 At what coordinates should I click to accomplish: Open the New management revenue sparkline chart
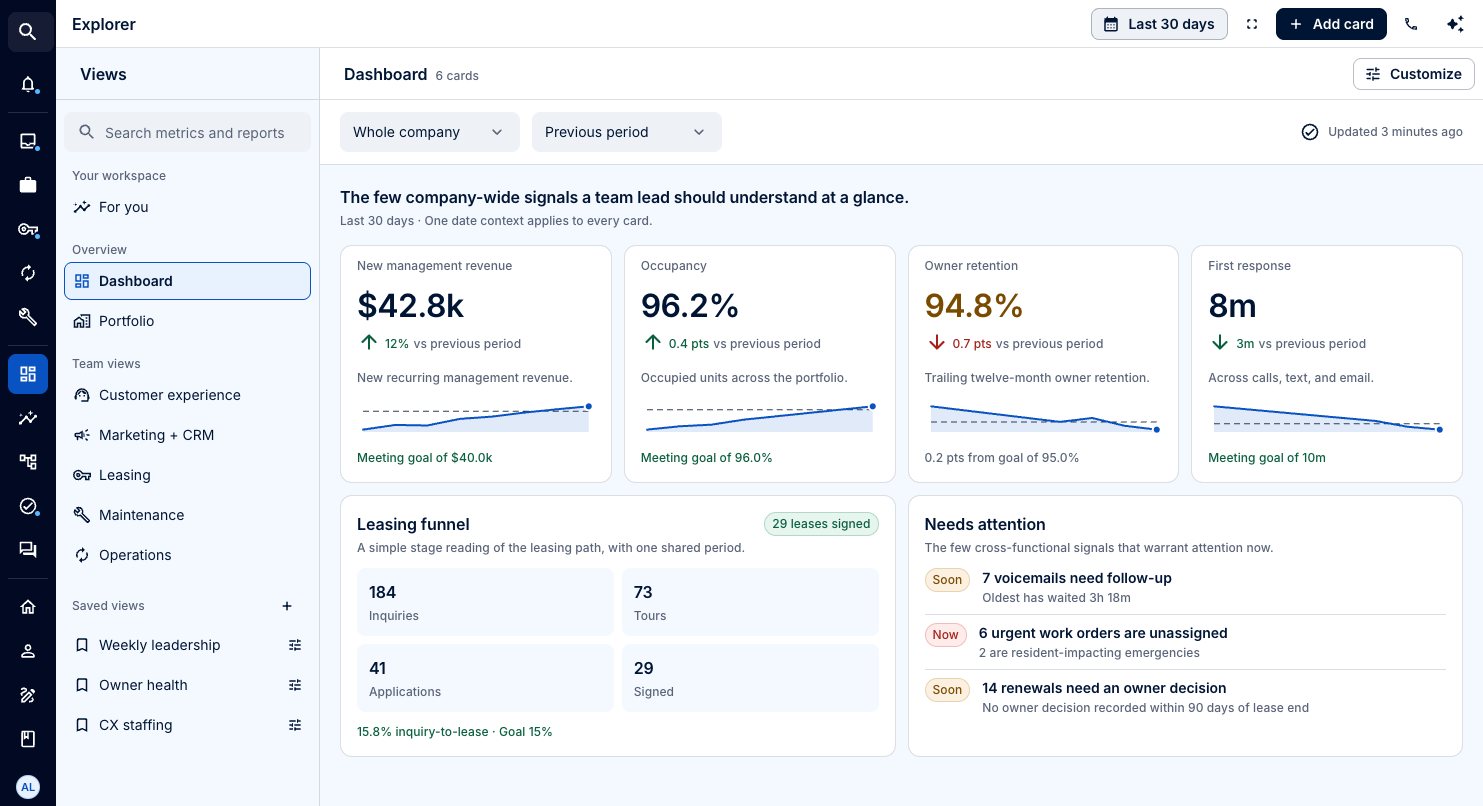(476, 418)
